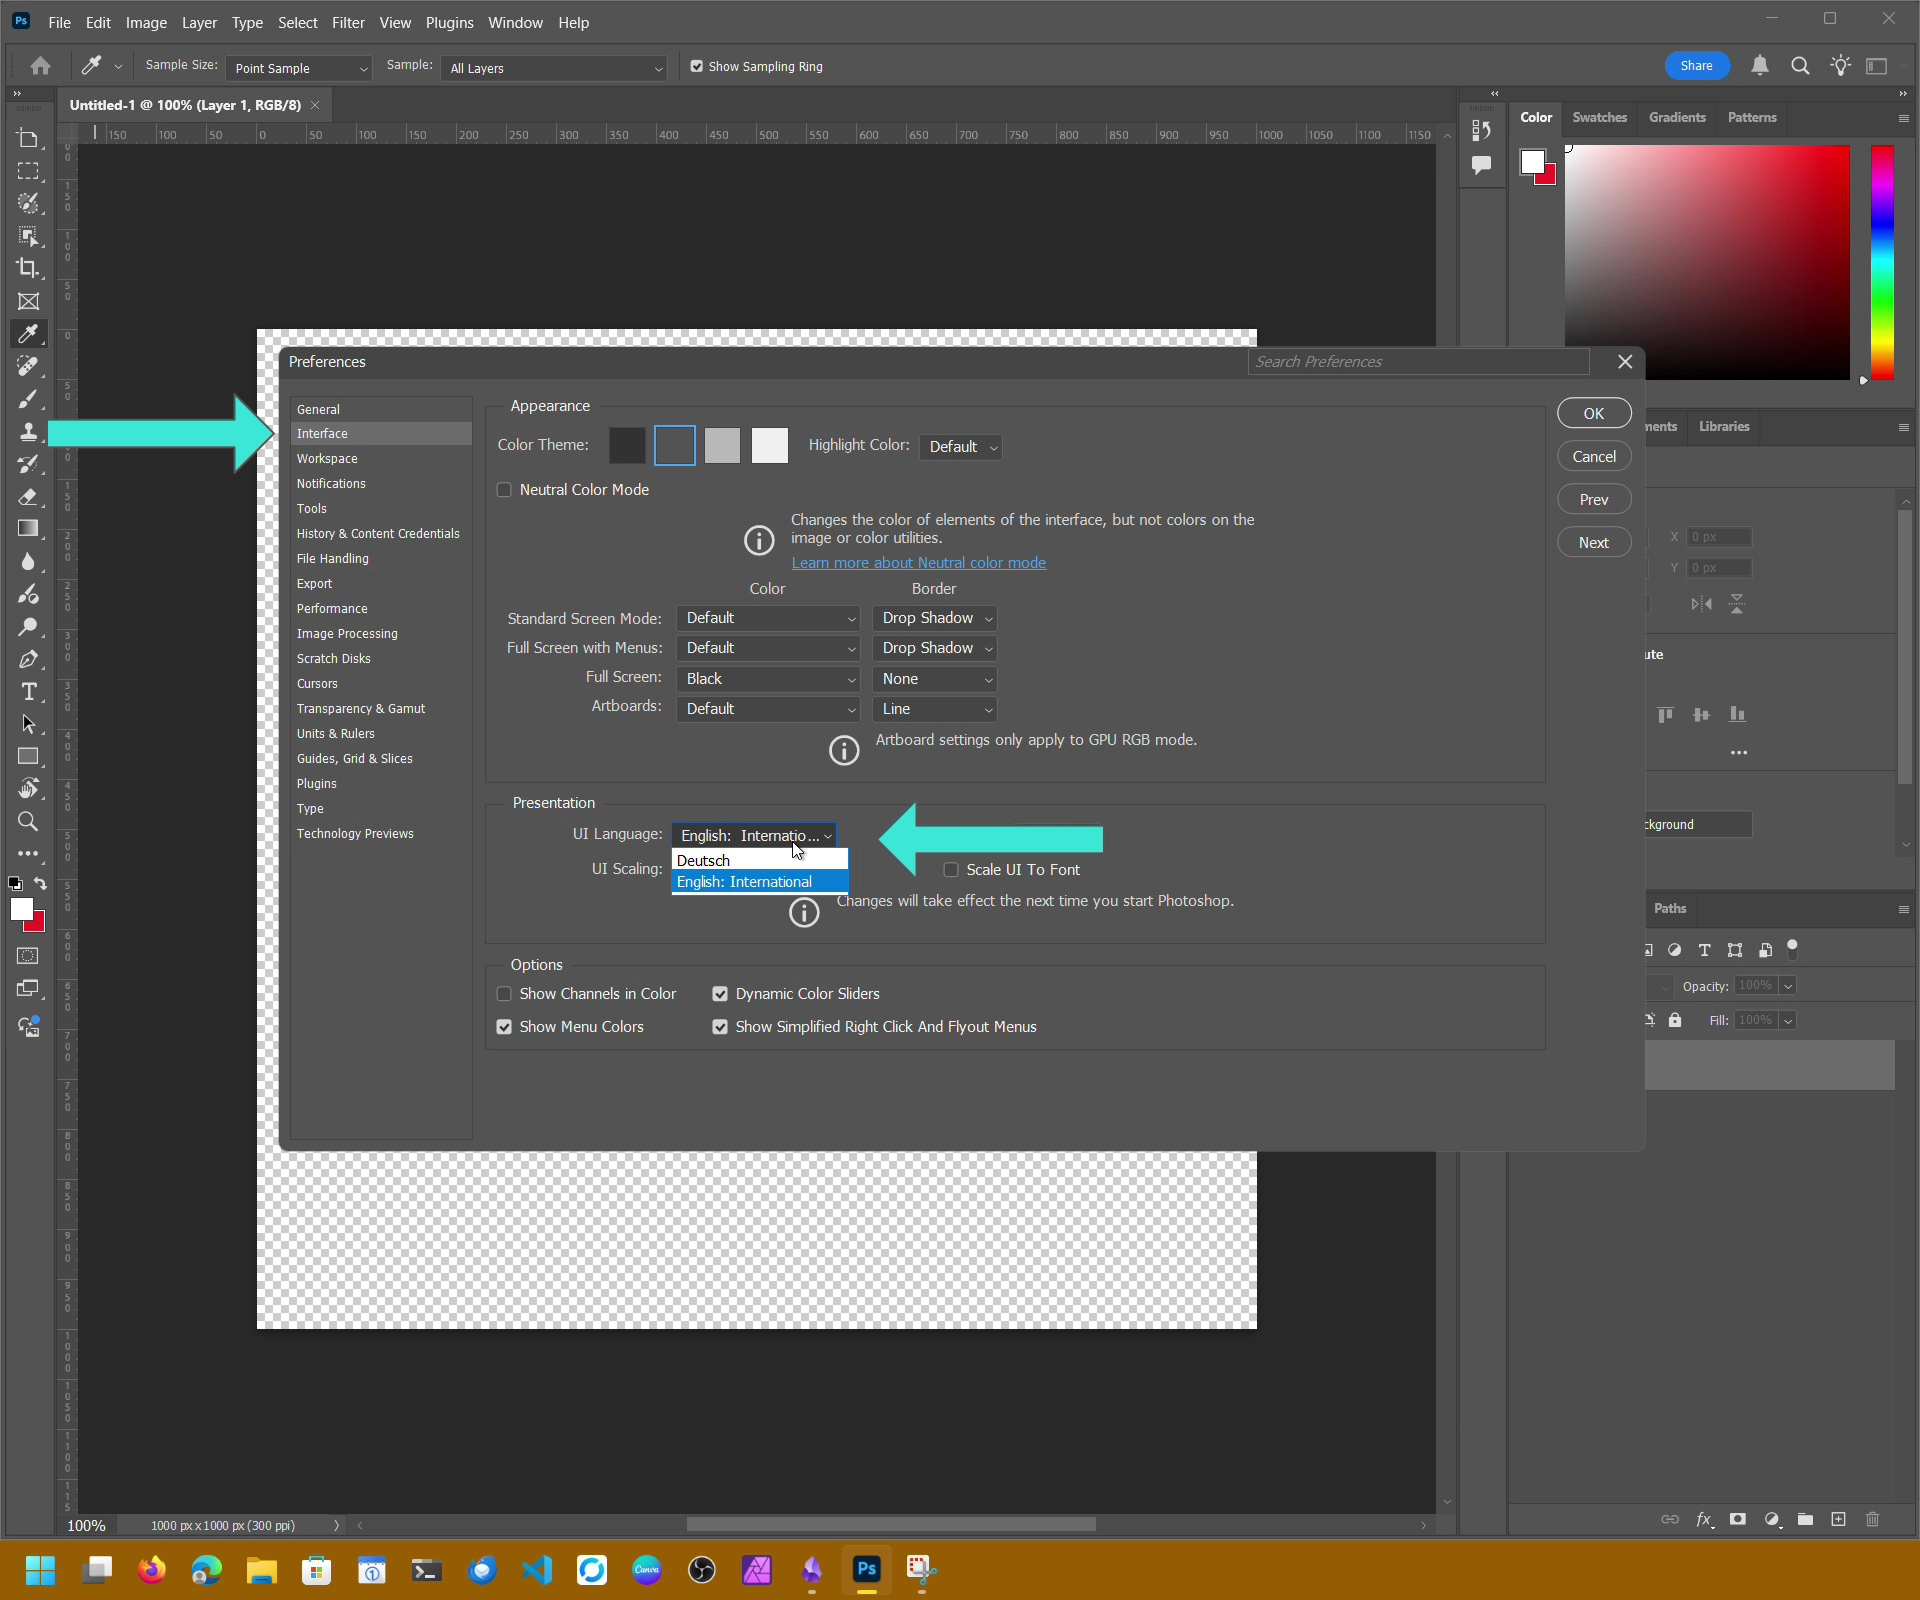Open Full Screen color dropdown showing Black
Viewport: 1920px width, 1600px height.
pos(768,679)
